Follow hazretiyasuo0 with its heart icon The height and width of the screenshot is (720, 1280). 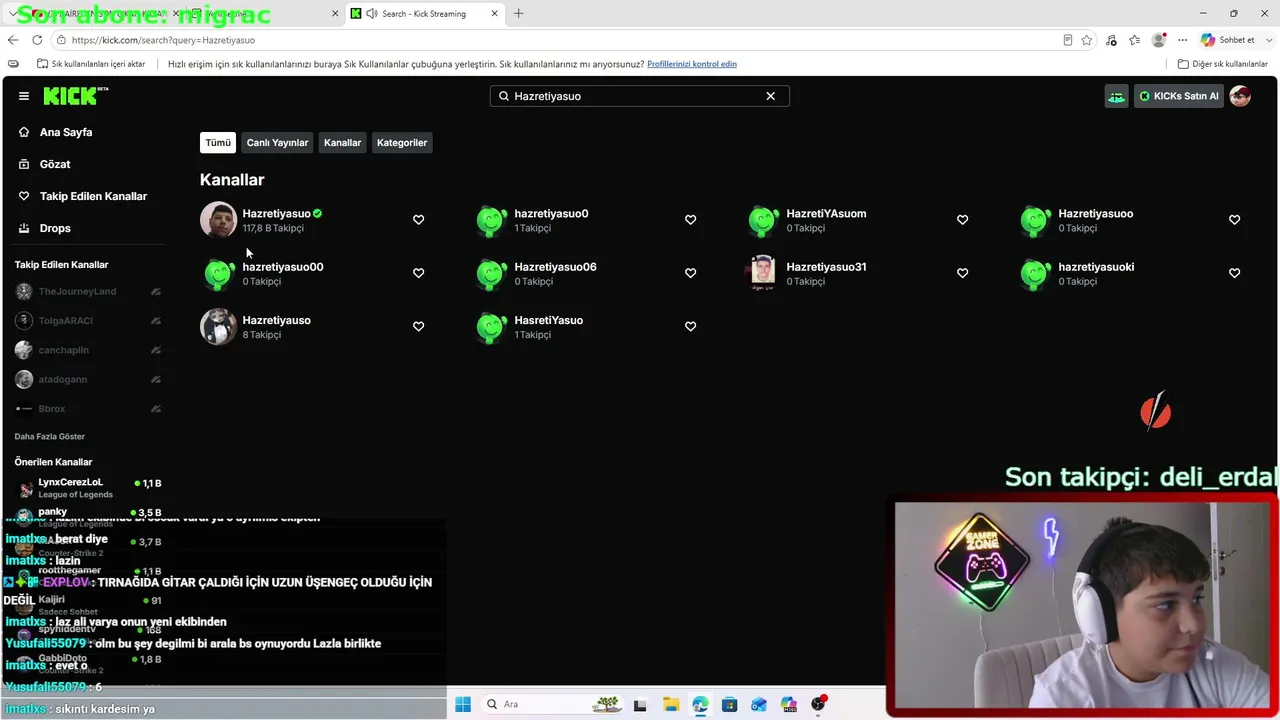[x=690, y=220]
